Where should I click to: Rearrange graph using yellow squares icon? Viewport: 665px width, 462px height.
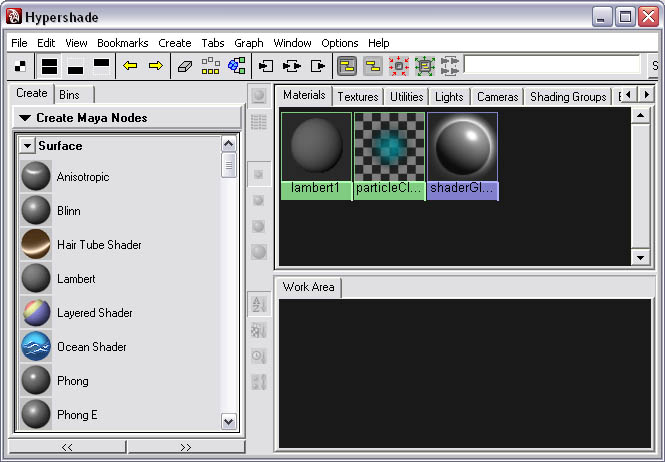[211, 66]
